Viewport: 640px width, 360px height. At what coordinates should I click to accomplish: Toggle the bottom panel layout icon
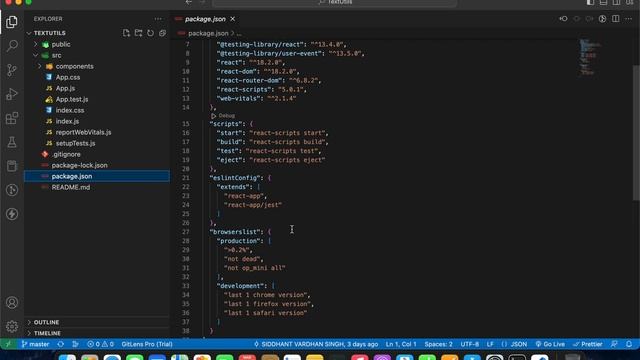pyautogui.click(x=603, y=2)
